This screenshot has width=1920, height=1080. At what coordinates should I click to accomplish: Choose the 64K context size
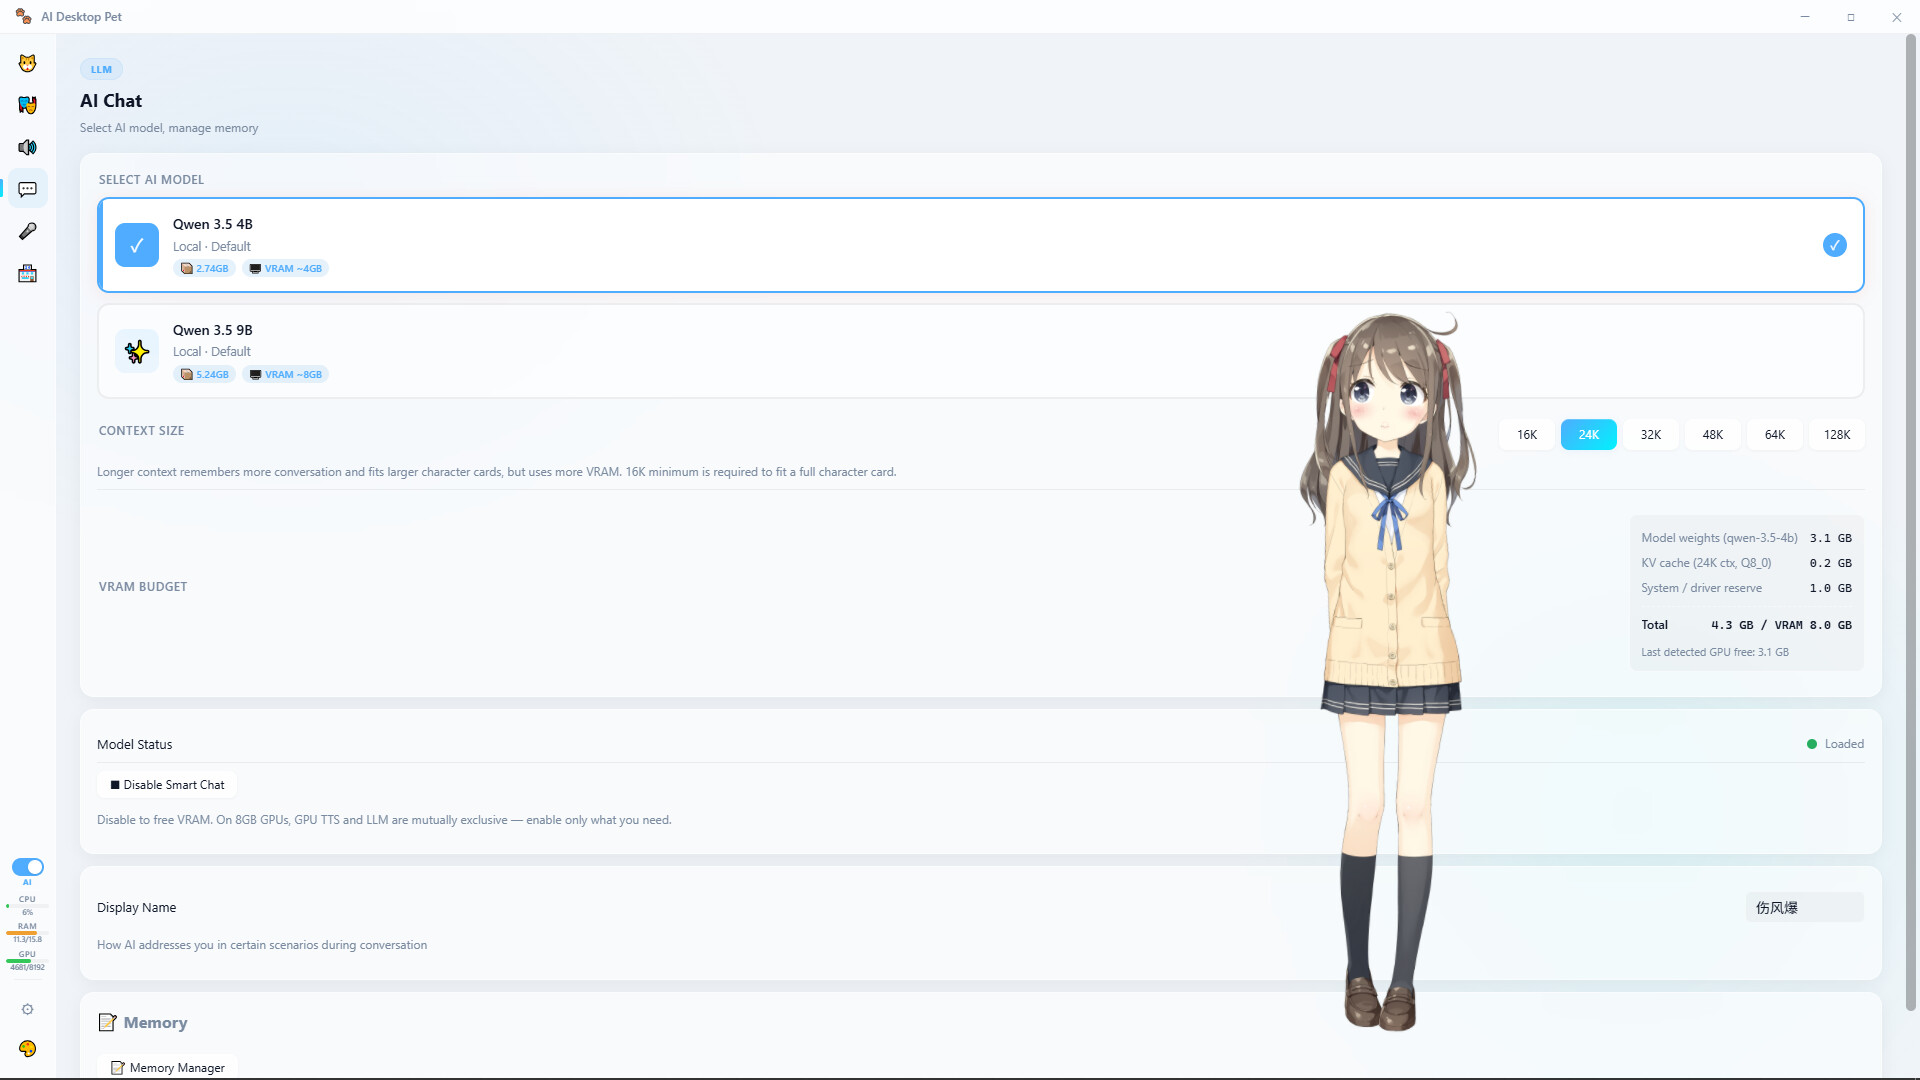click(x=1774, y=434)
